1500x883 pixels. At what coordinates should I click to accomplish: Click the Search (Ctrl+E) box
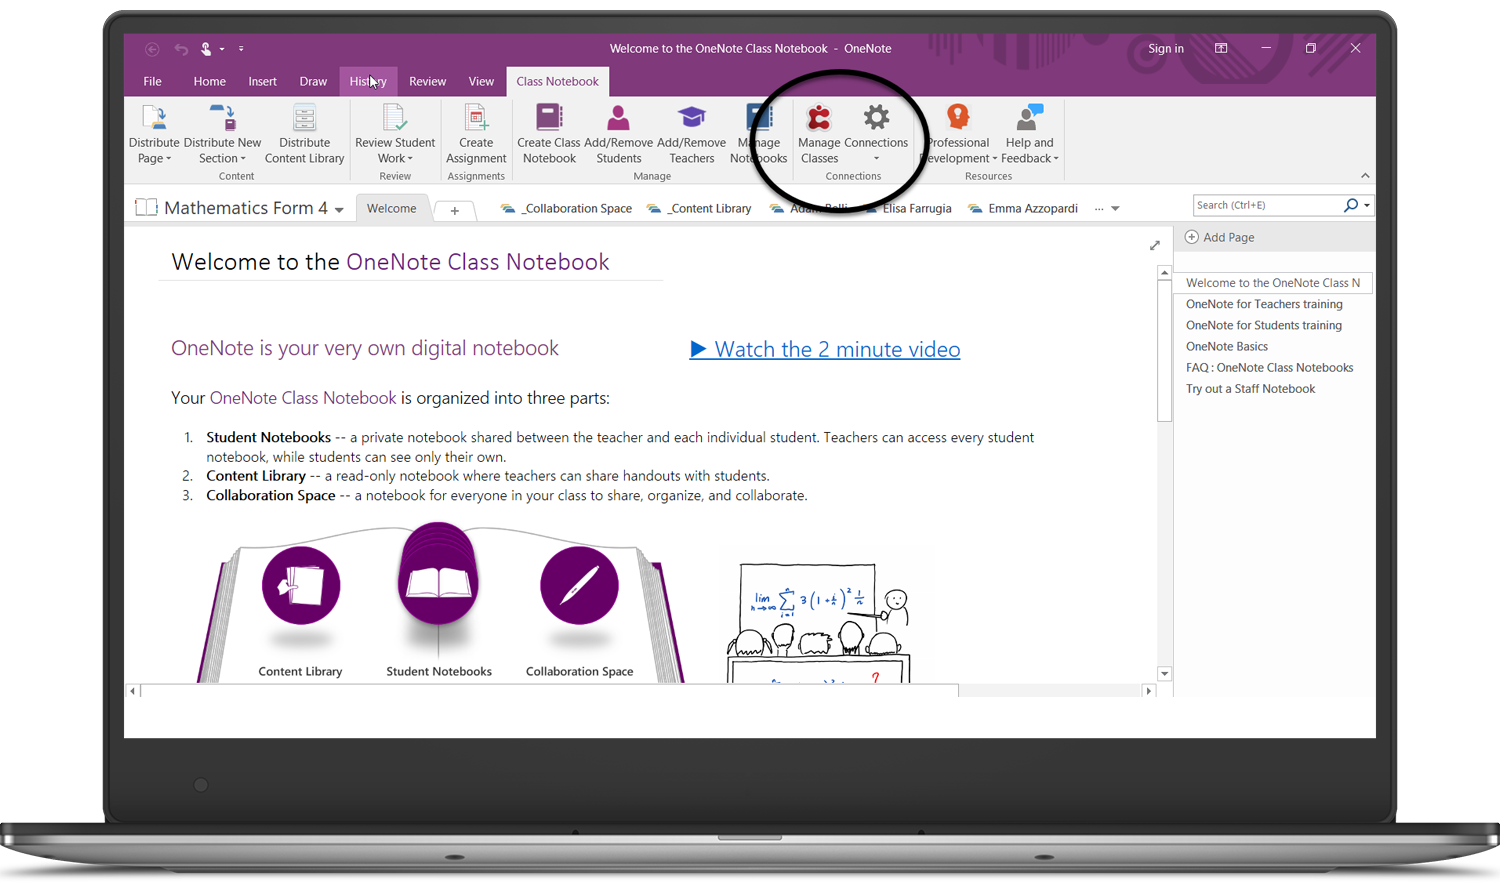(1267, 205)
